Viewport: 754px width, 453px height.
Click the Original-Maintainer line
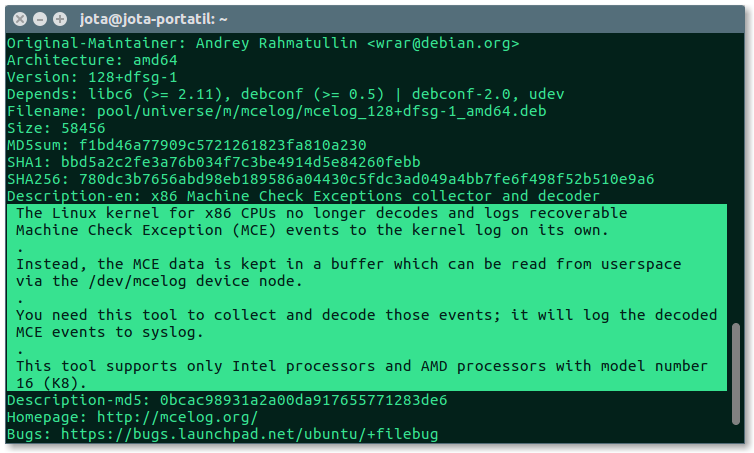(263, 43)
